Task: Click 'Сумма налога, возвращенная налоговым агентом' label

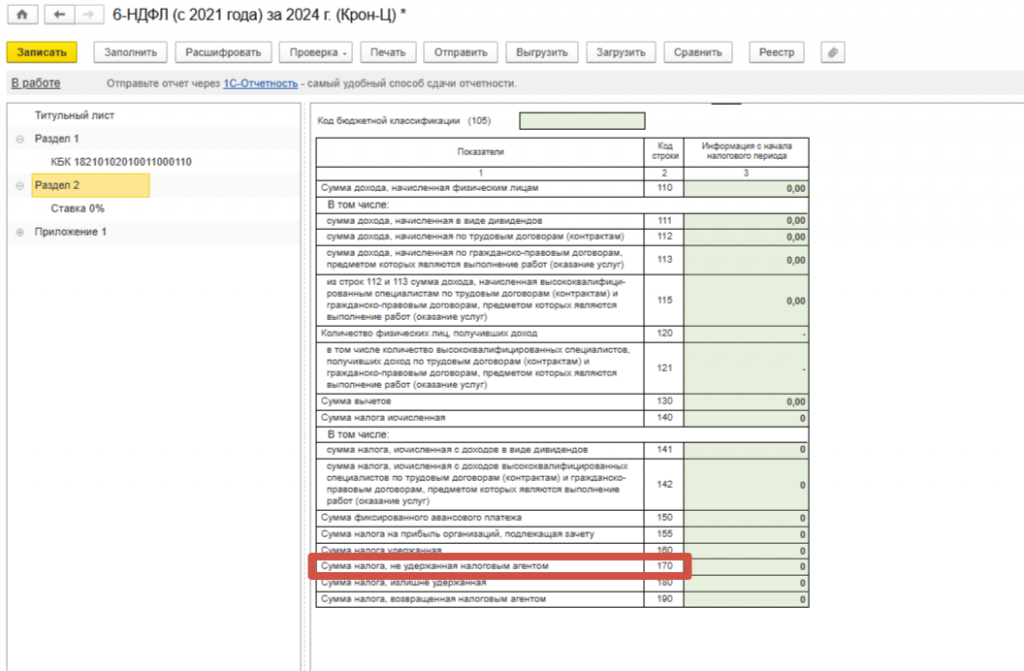Action: coord(434,598)
